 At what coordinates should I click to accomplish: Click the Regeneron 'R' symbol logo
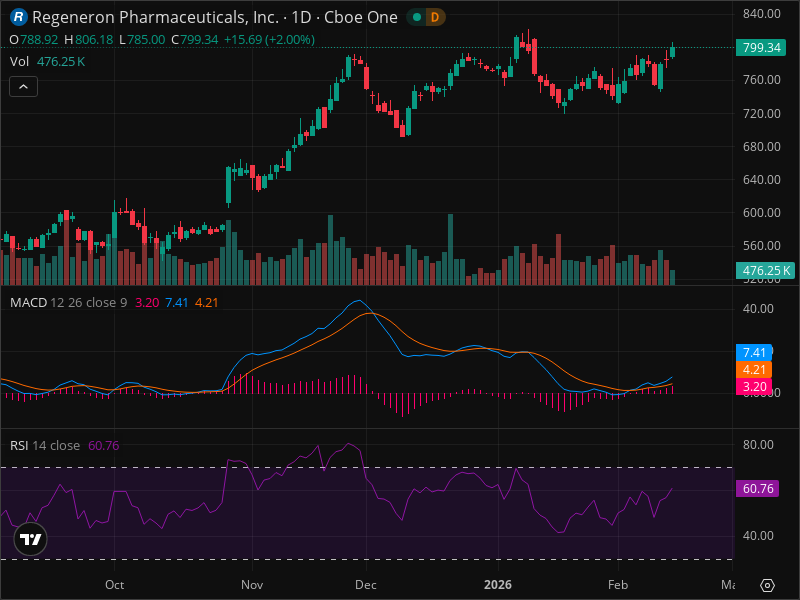pyautogui.click(x=19, y=17)
